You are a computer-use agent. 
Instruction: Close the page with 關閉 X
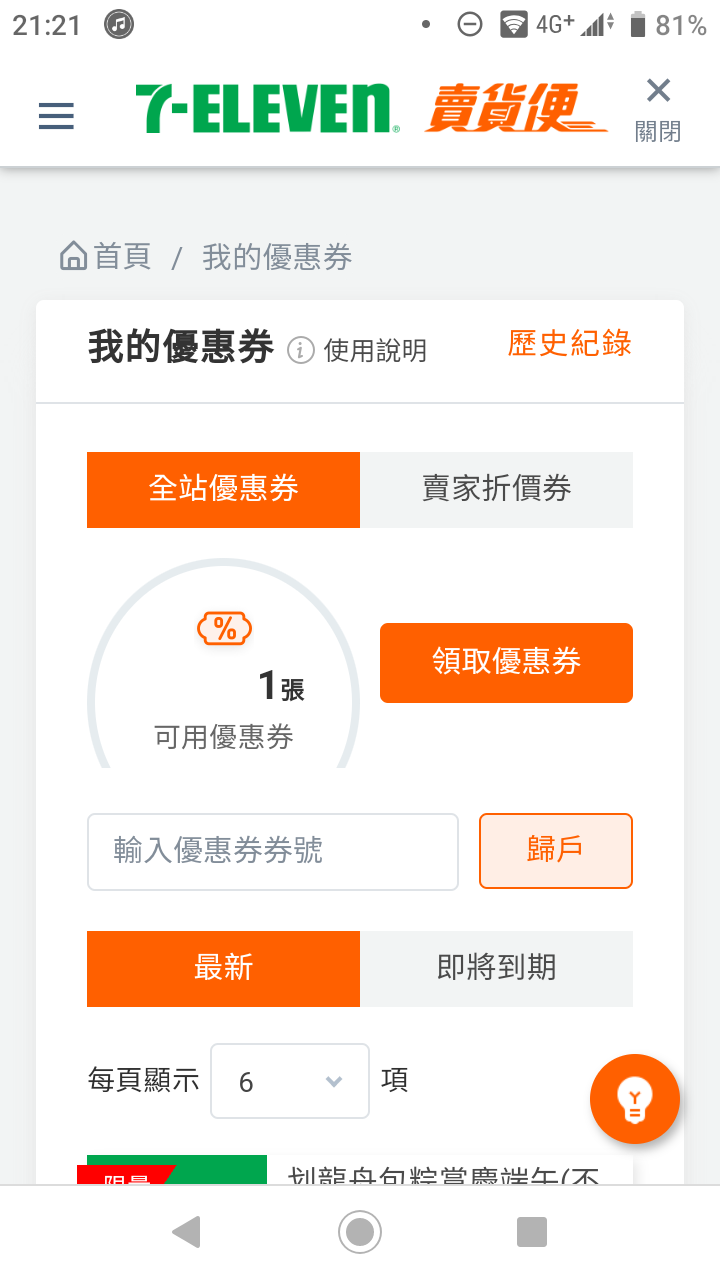tap(658, 109)
